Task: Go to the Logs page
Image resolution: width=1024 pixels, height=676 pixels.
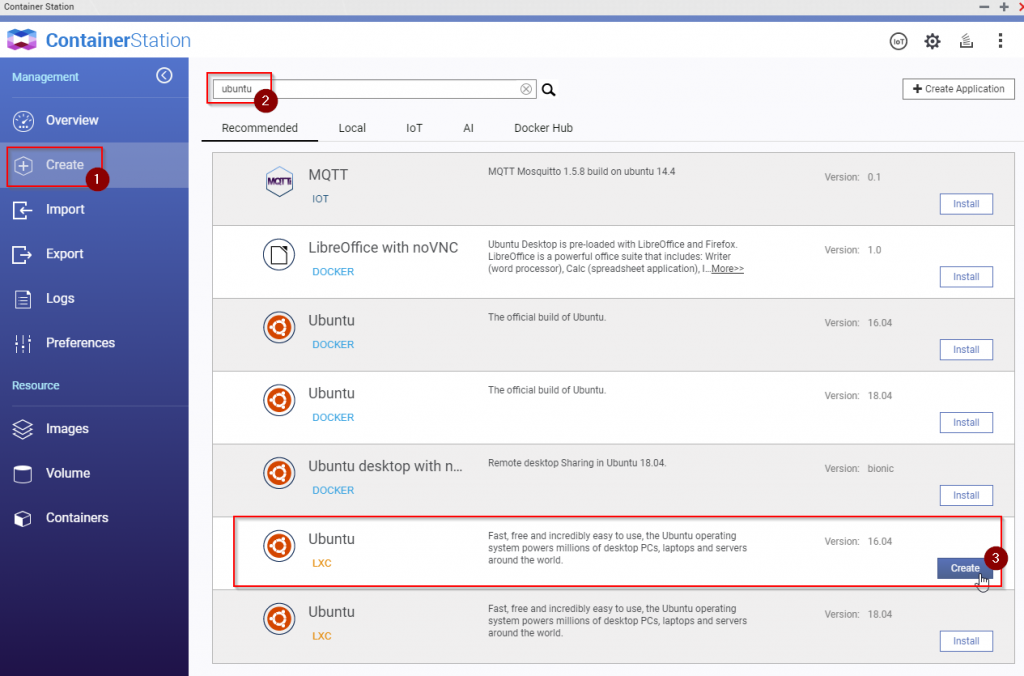Action: [60, 298]
